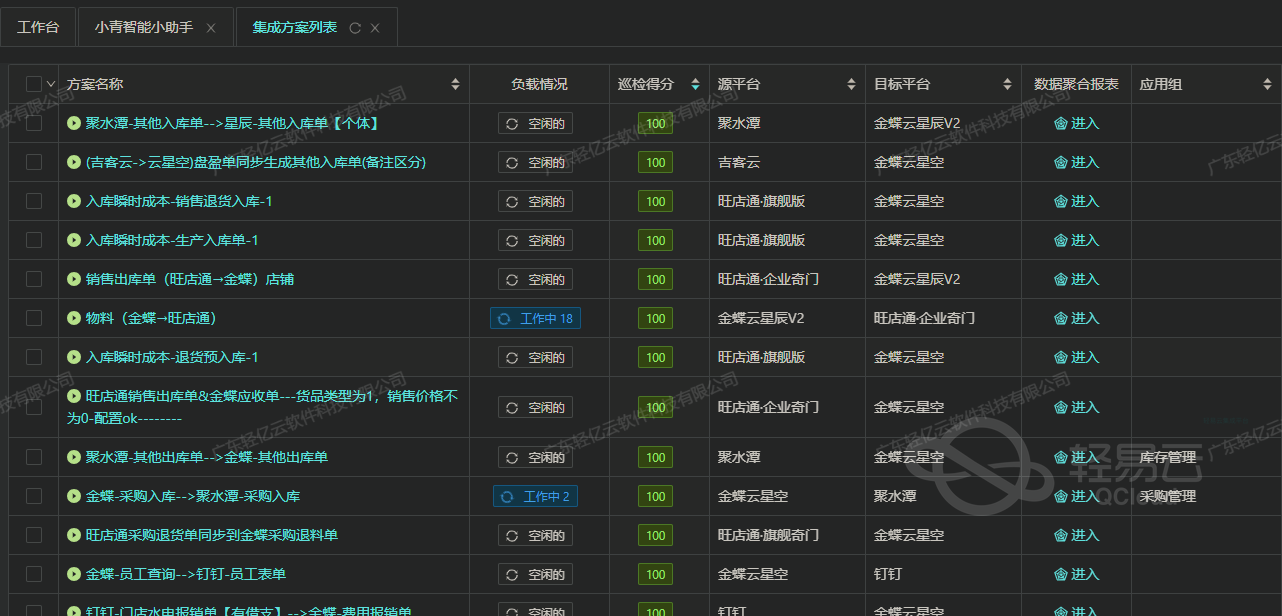The height and width of the screenshot is (616, 1282).
Task: Click the 工作中 18 status badge
Action: (535, 318)
